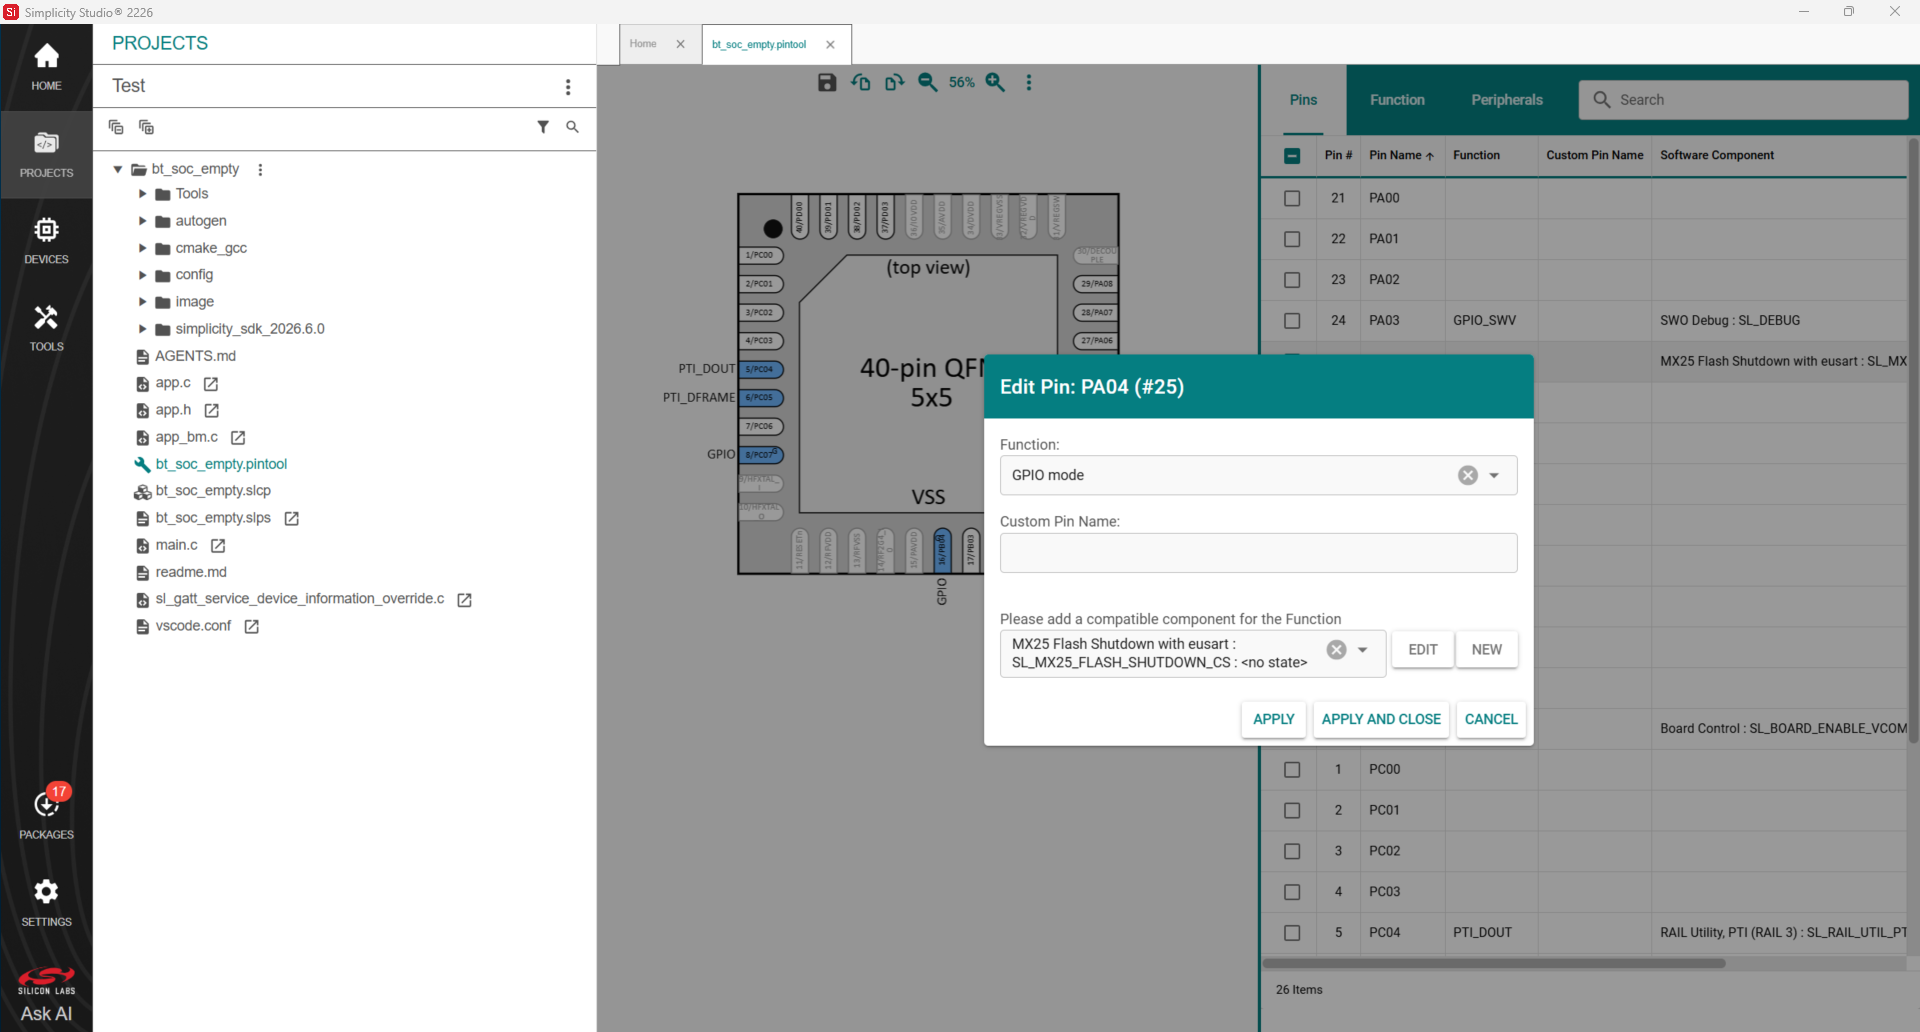Search within the project explorer
Image resolution: width=1920 pixels, height=1032 pixels.
coord(572,127)
